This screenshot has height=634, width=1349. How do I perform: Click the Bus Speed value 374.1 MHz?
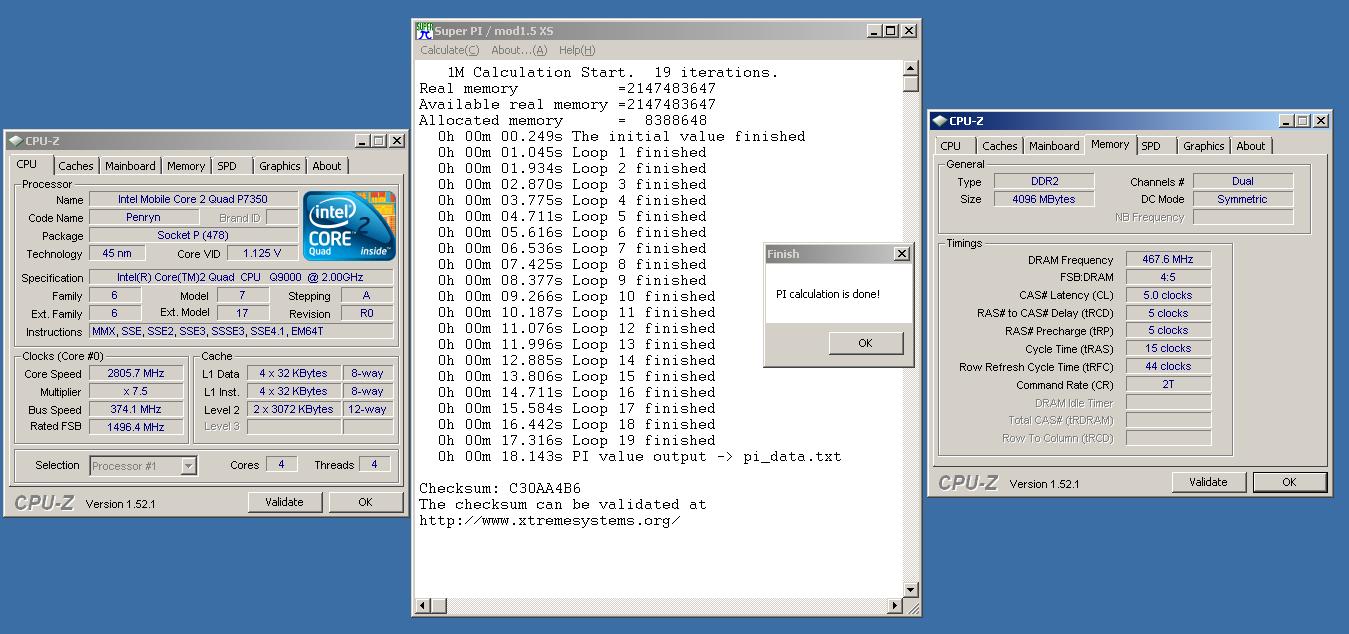click(x=136, y=409)
